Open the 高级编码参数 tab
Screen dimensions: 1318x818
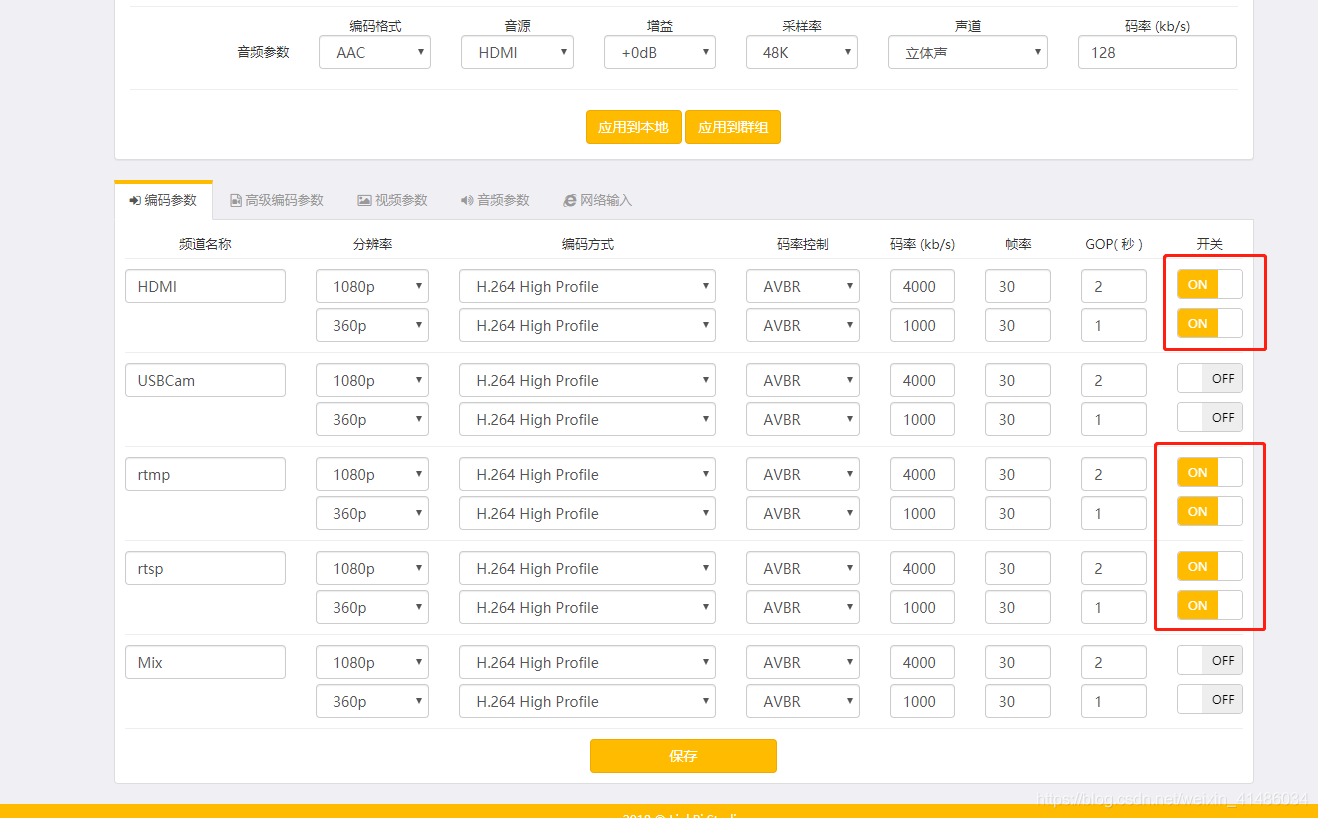point(276,200)
